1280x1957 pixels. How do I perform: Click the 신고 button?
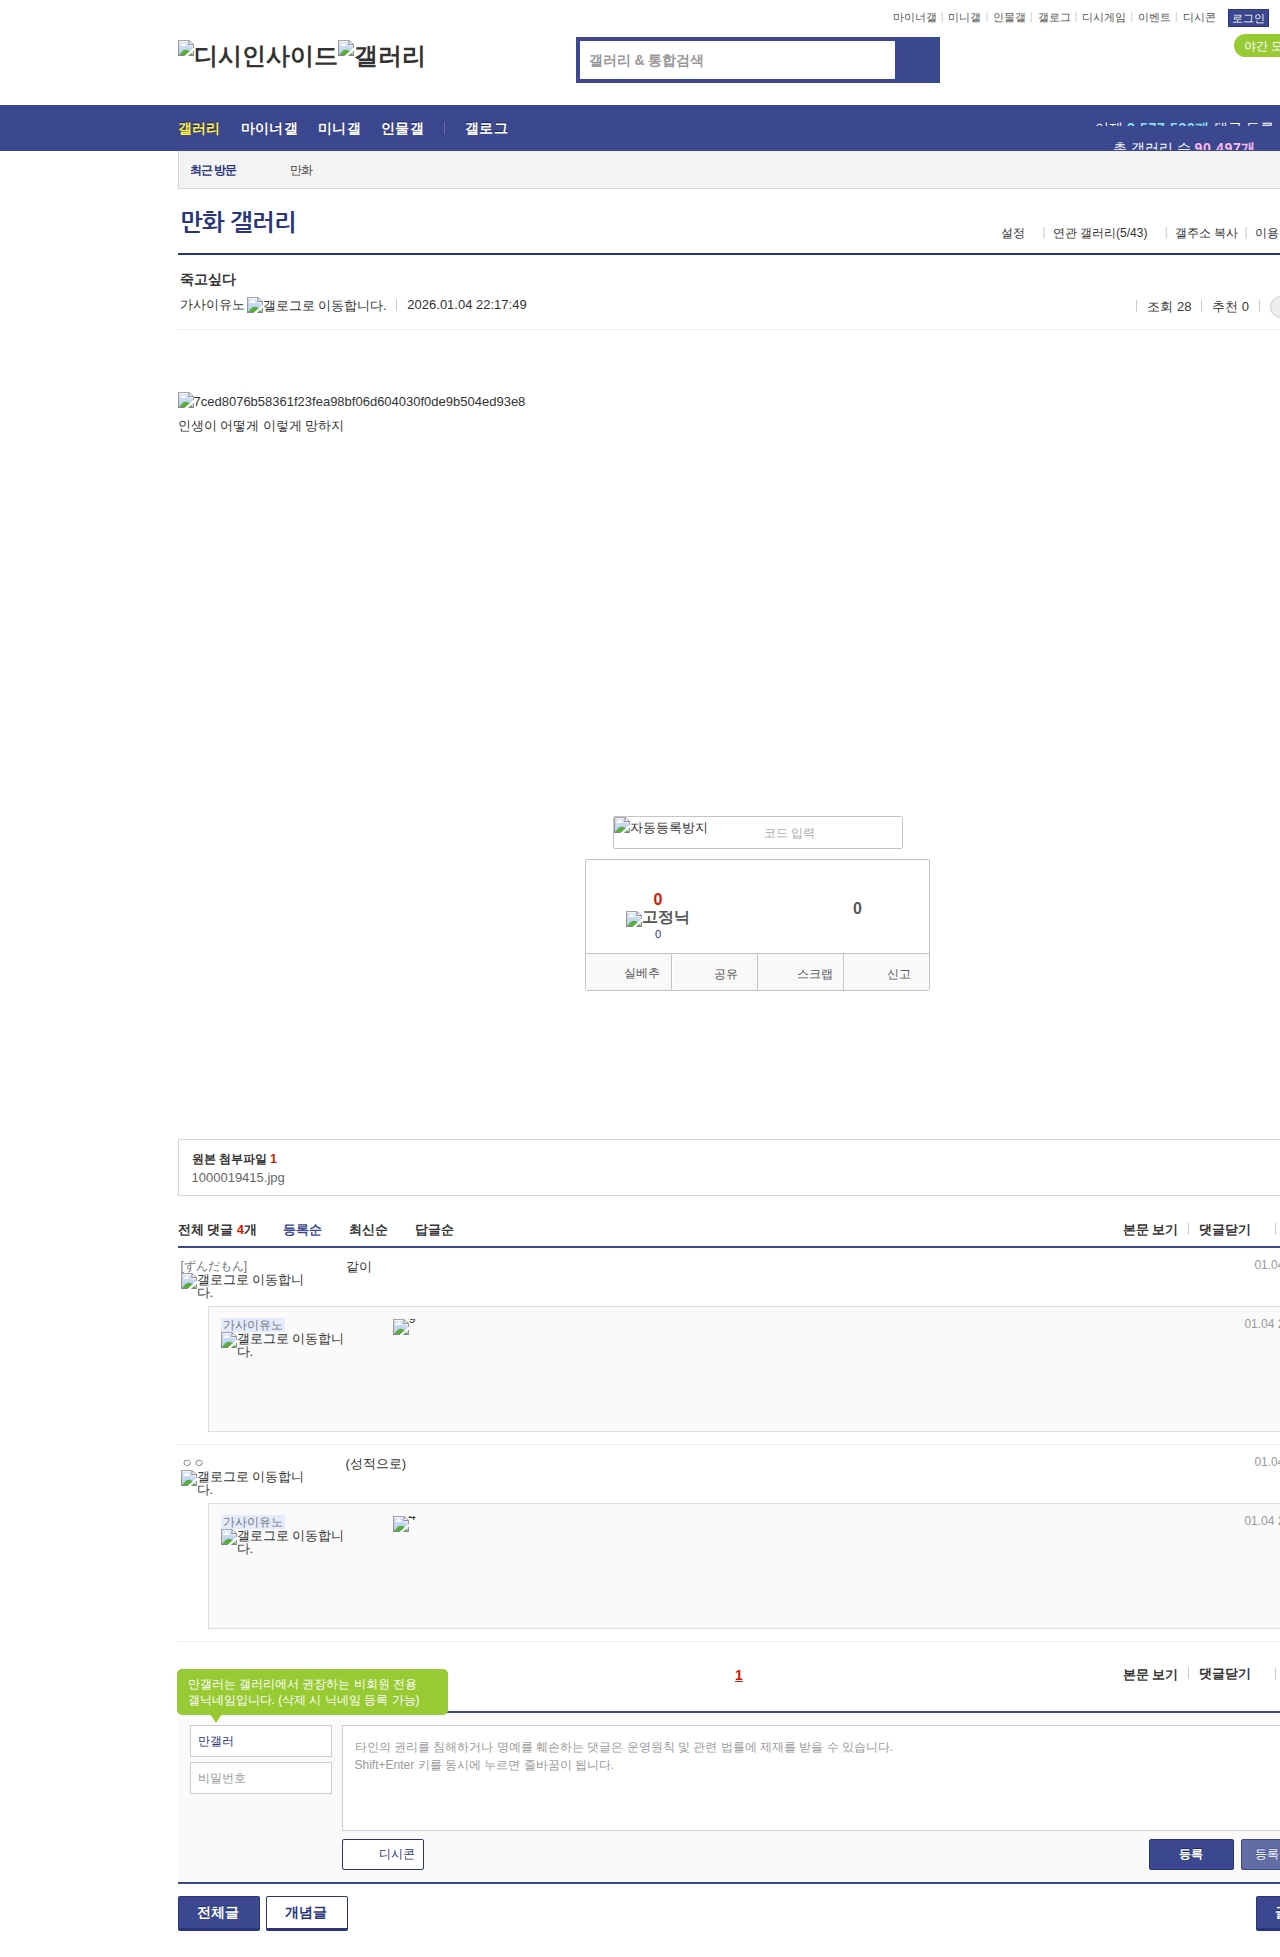(887, 973)
